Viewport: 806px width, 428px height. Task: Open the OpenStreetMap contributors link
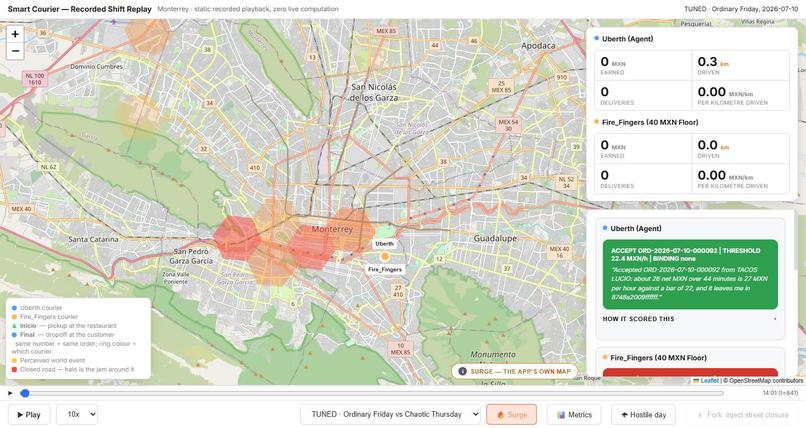[x=765, y=381]
